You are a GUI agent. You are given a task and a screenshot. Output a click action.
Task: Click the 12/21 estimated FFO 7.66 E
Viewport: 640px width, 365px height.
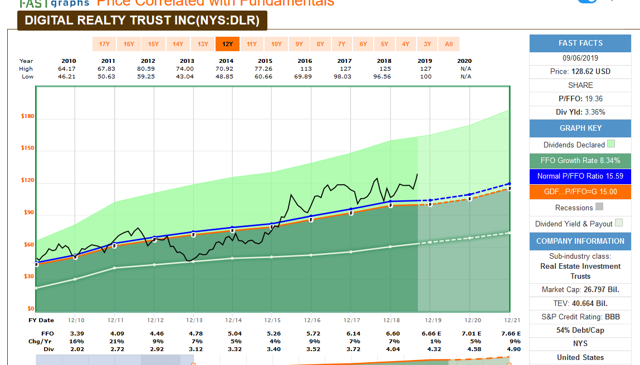511,334
